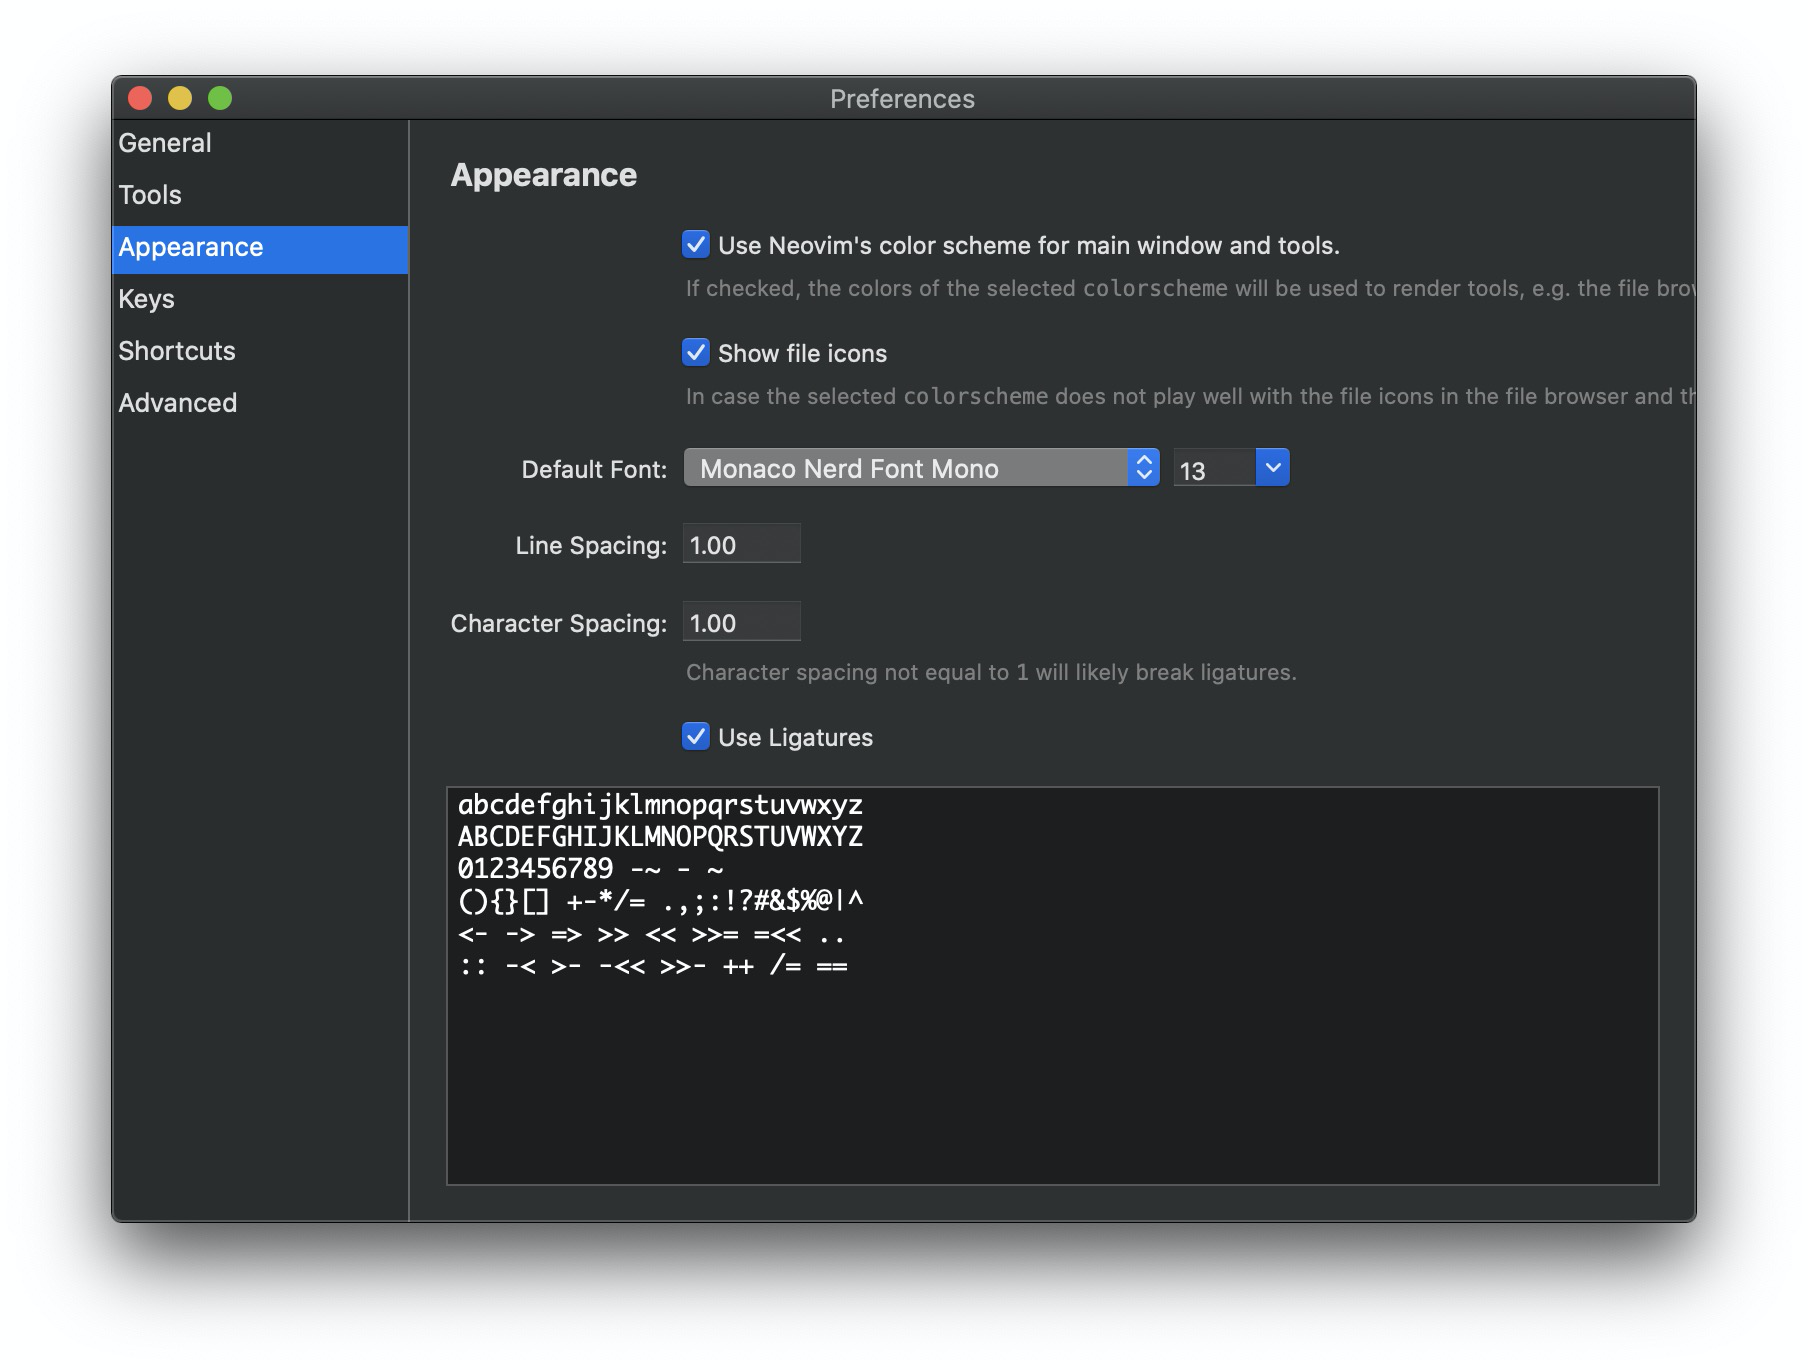Open the Tools preferences pane
This screenshot has width=1808, height=1370.
point(260,195)
